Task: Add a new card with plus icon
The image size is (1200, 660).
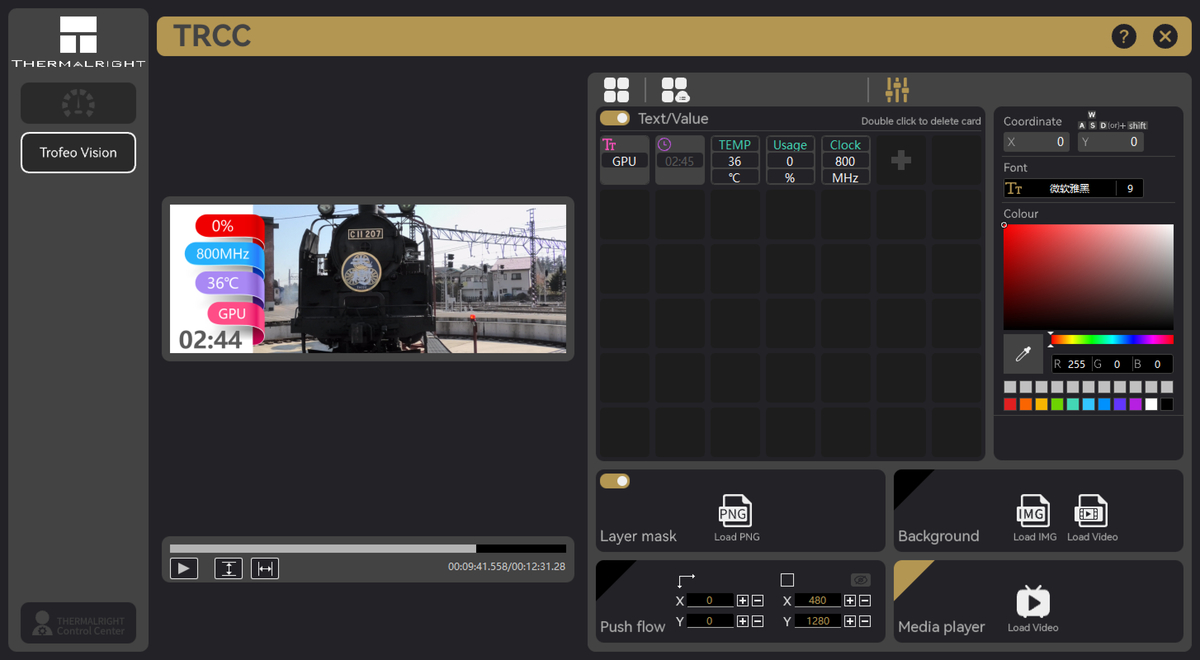Action: 901,161
